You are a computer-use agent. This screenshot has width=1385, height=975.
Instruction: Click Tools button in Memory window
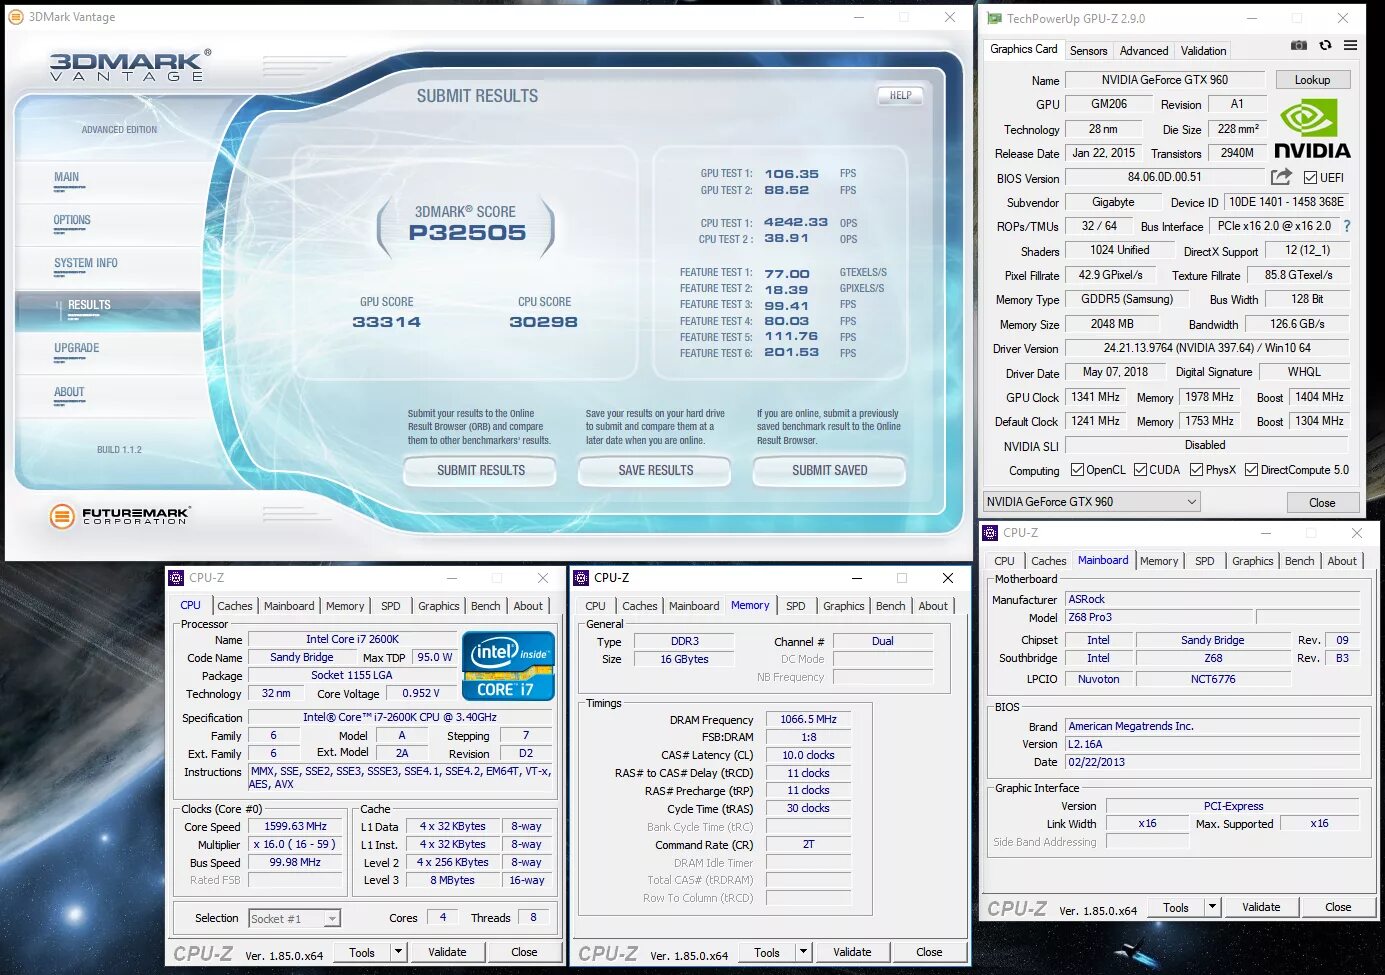(x=767, y=952)
